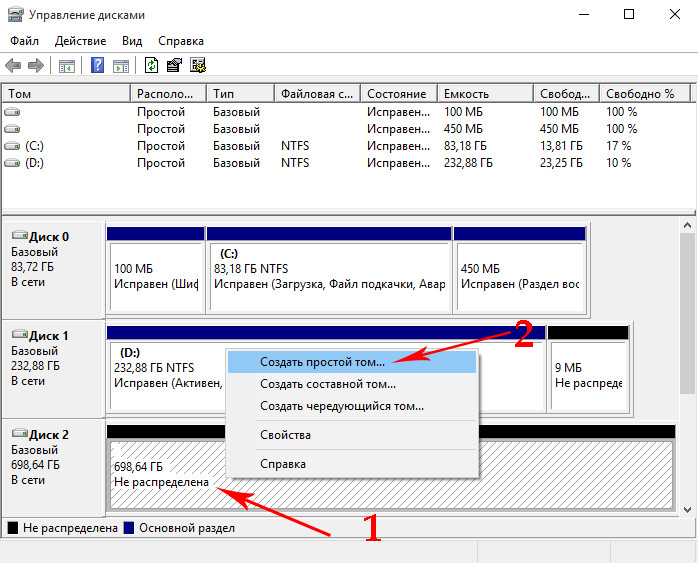The image size is (698, 563).
Task: Click the Диск 0 label panel
Action: coord(53,270)
